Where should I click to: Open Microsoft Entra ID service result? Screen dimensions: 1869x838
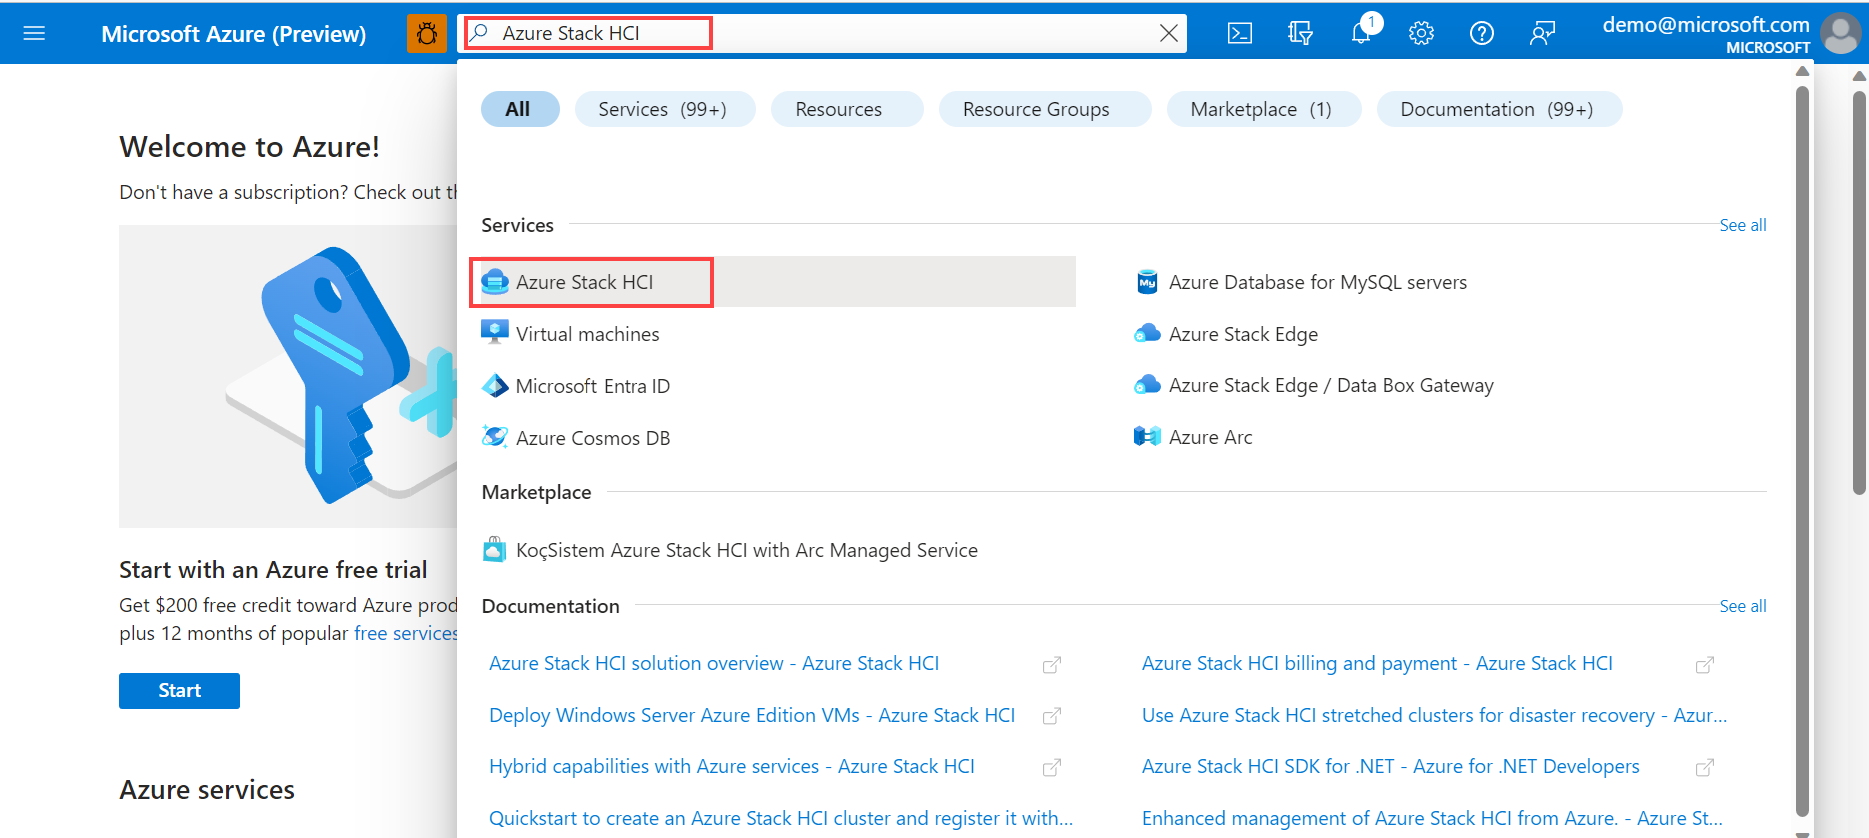593,386
